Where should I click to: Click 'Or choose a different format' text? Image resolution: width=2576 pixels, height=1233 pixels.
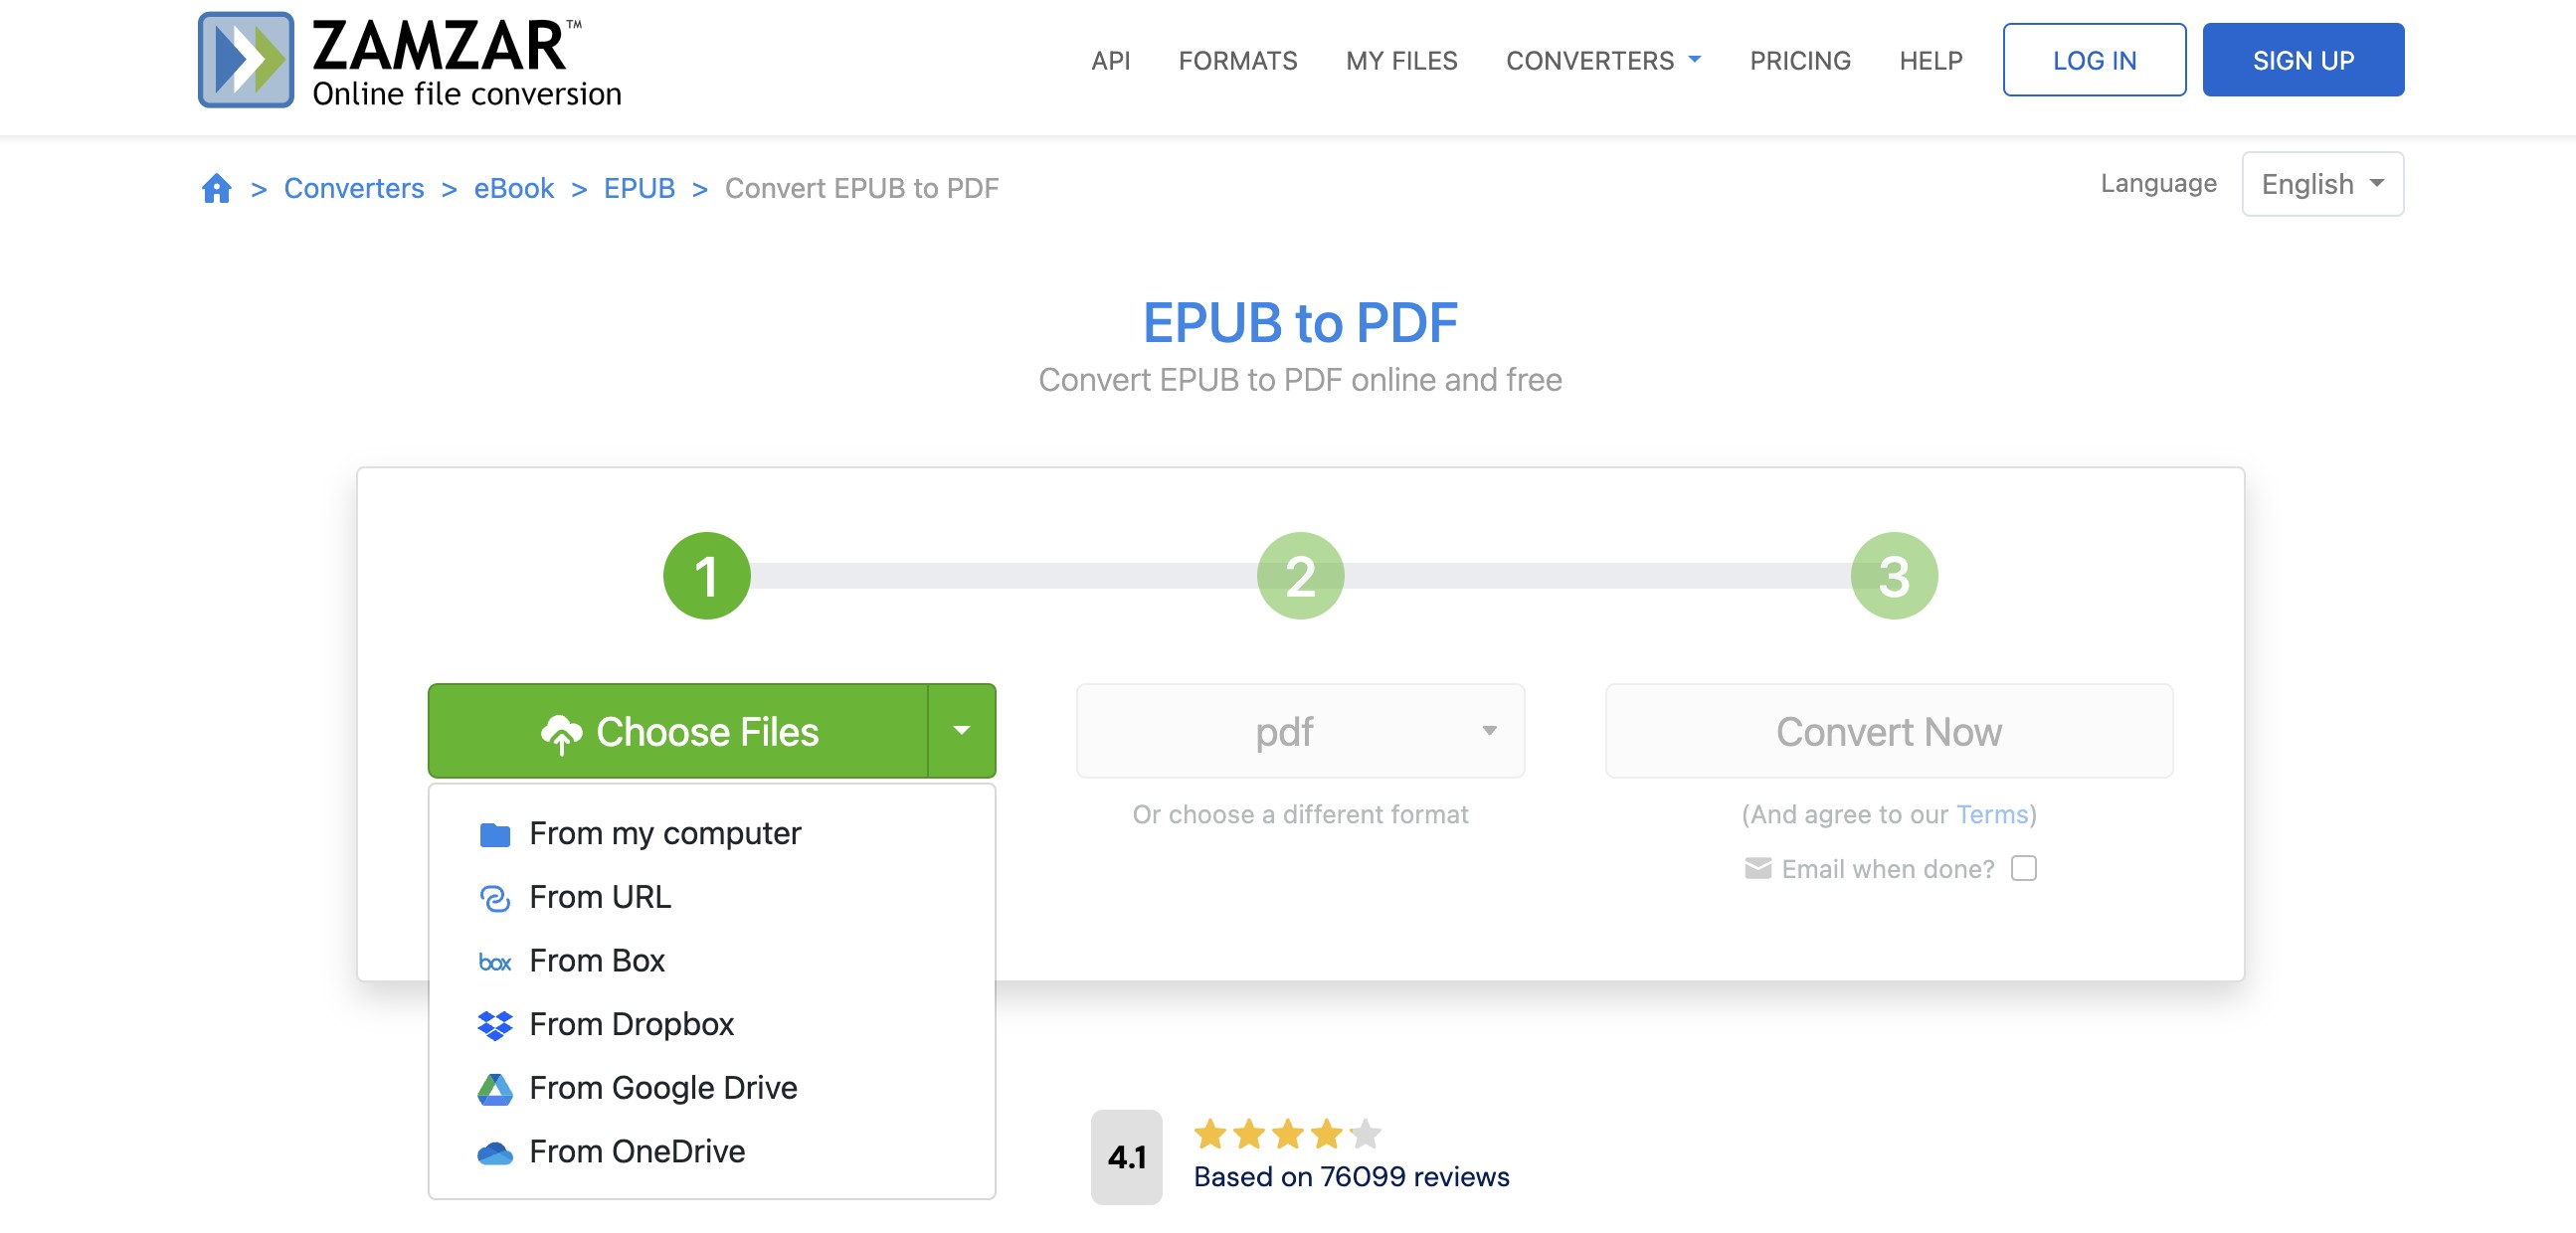(x=1300, y=814)
